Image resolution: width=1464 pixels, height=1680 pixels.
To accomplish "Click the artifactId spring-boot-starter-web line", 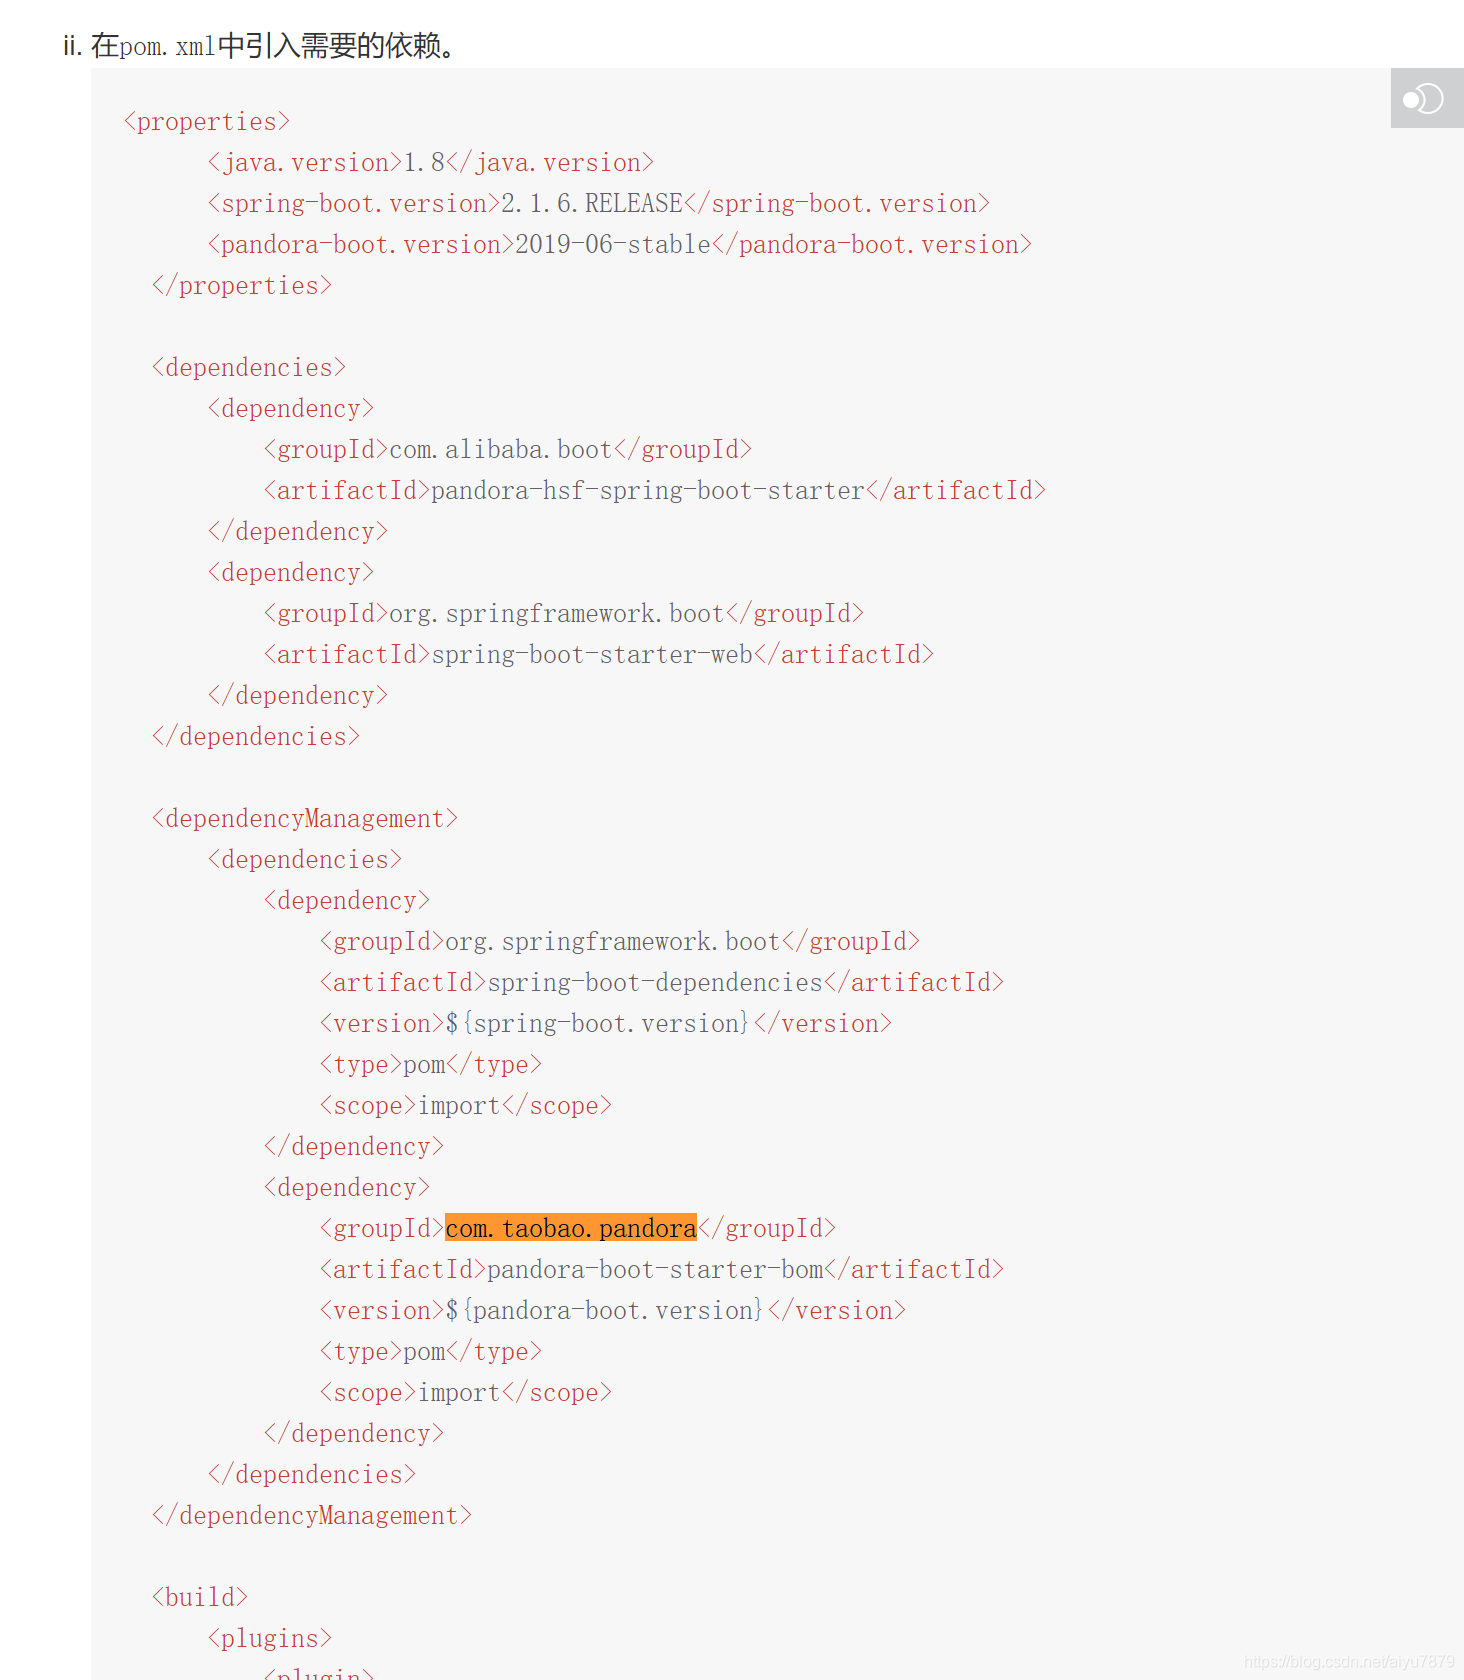I will click(x=599, y=655).
